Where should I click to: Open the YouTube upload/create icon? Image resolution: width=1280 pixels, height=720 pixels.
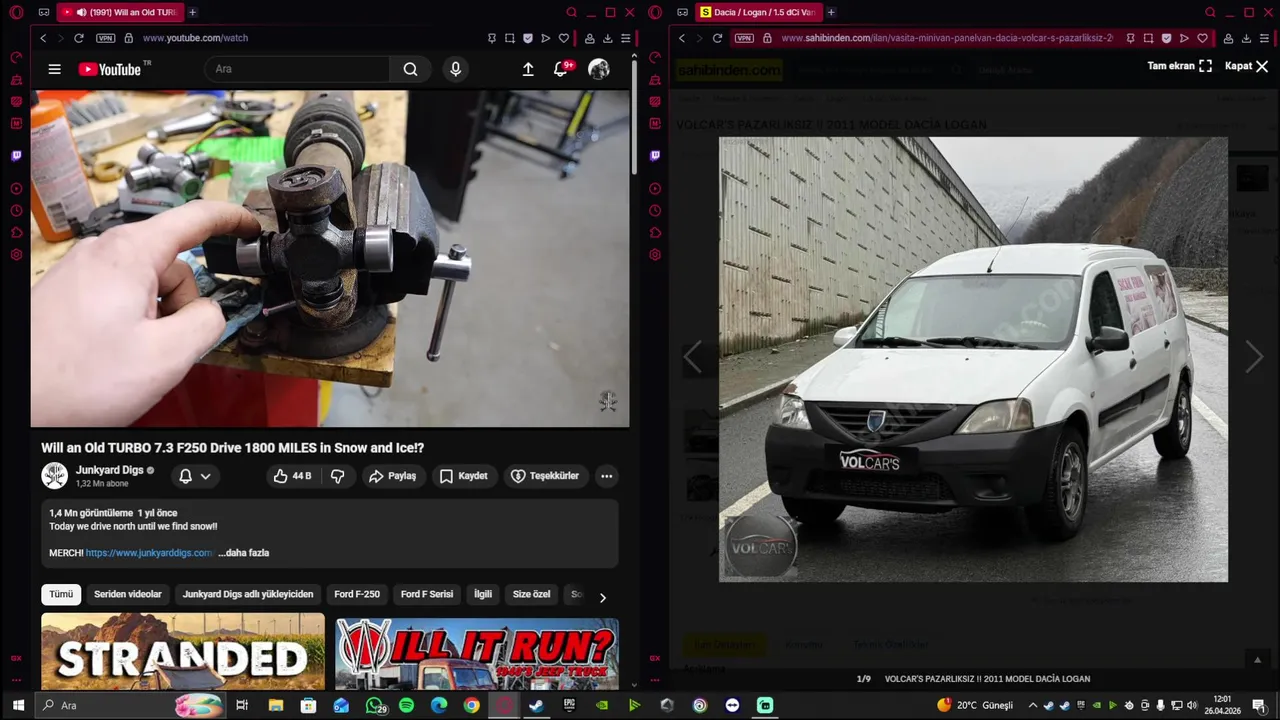[528, 69]
